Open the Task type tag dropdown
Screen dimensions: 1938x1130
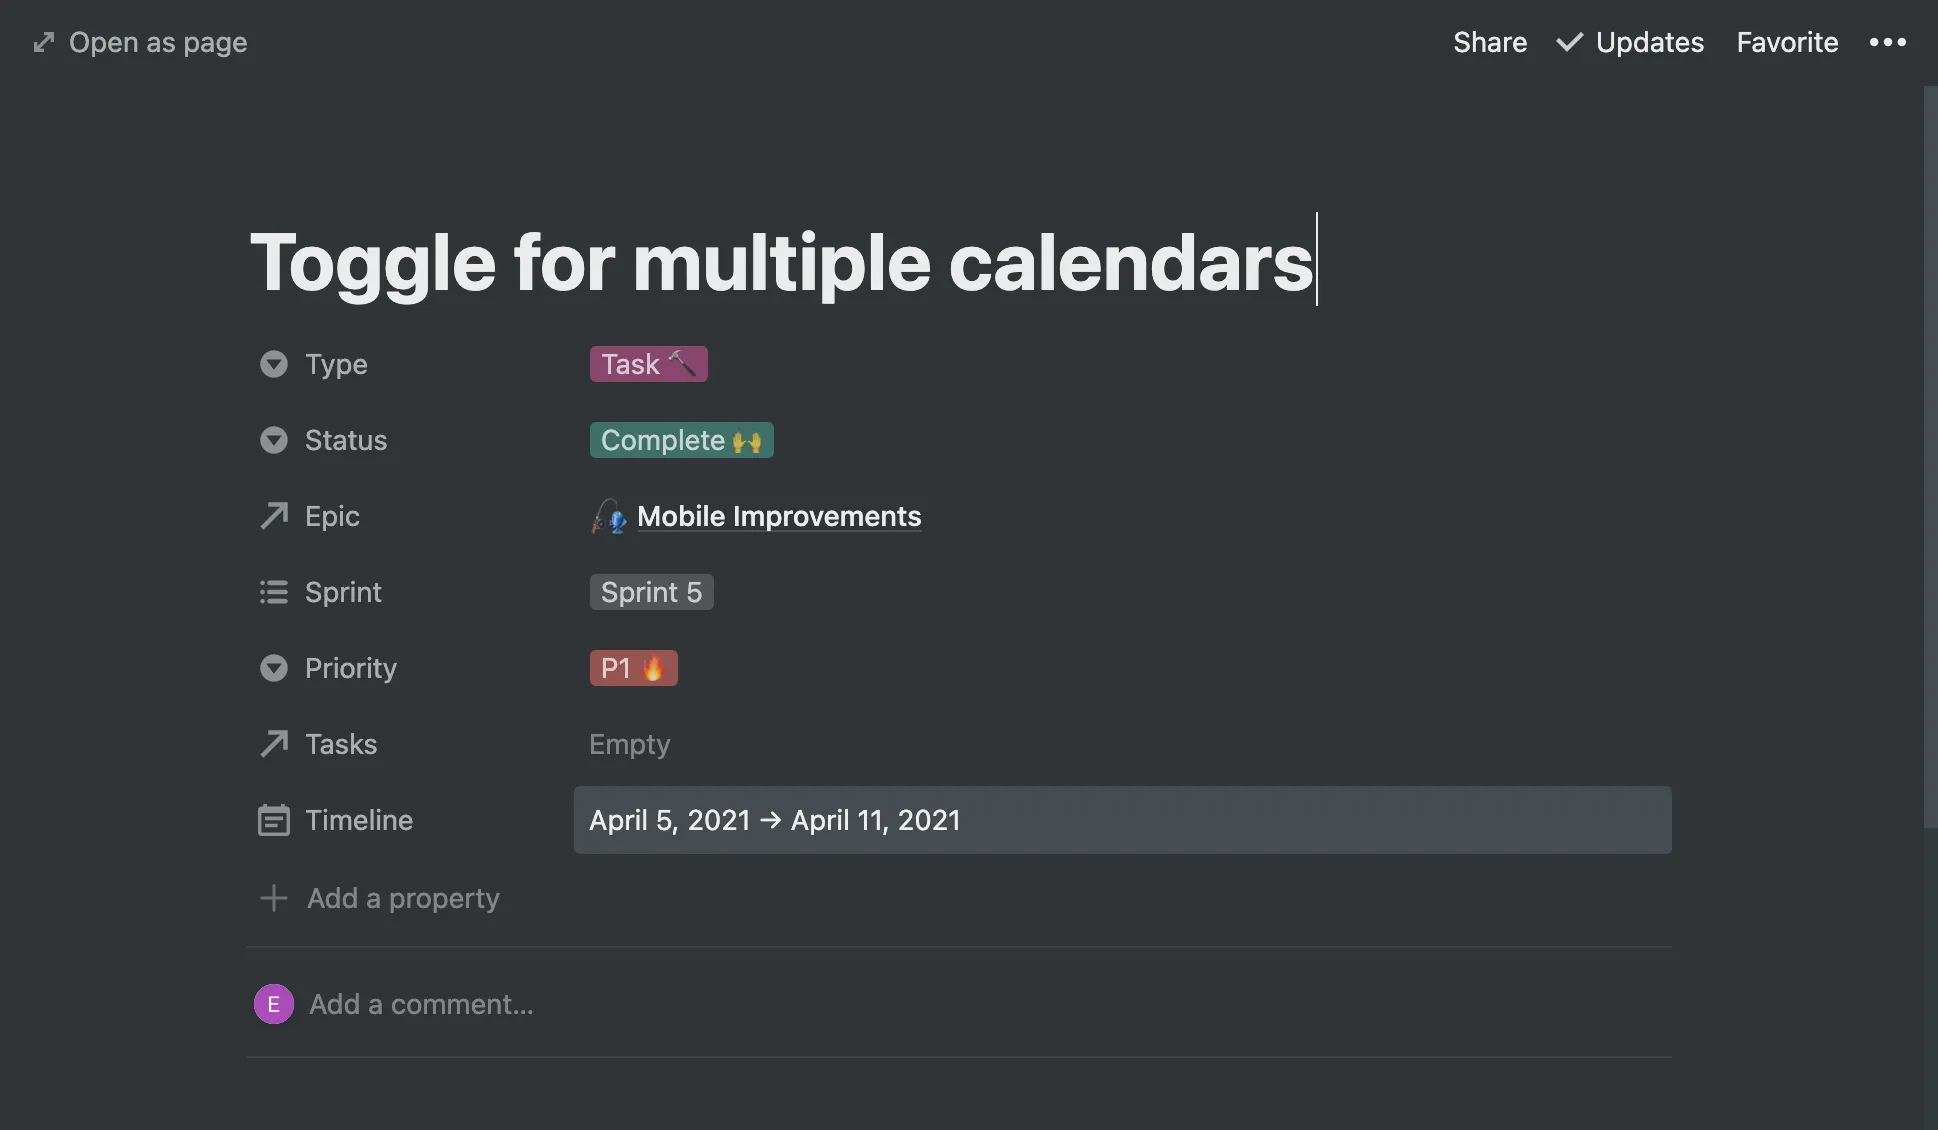pos(648,364)
